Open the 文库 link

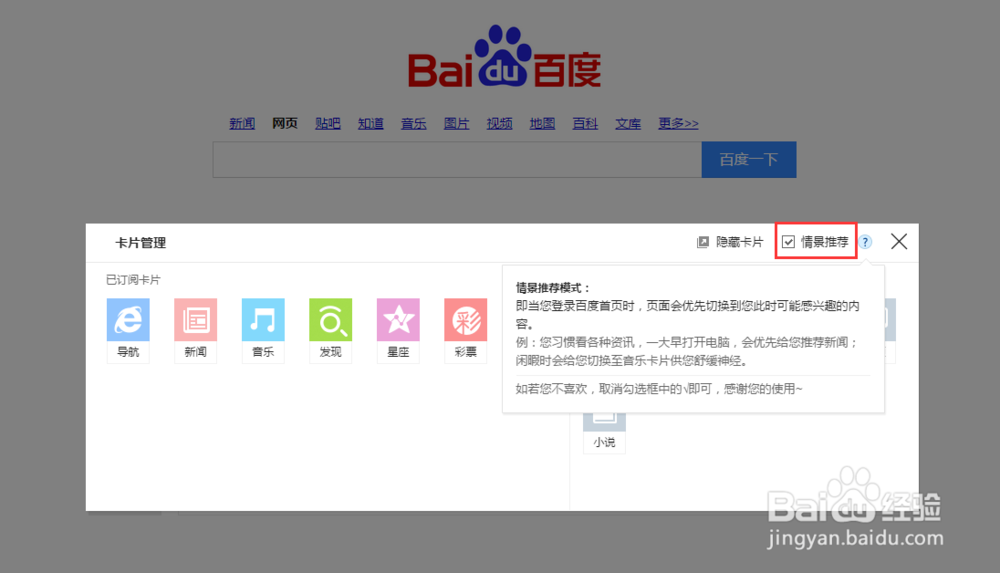click(628, 123)
